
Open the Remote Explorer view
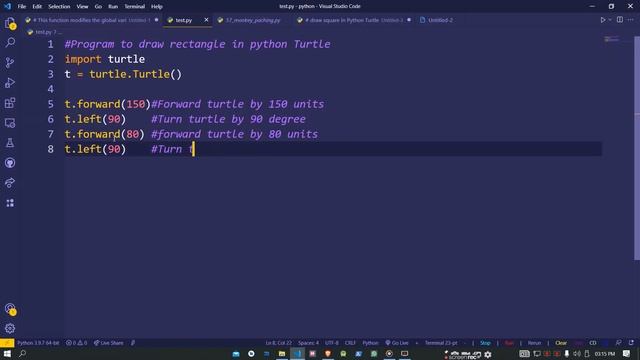coord(10,122)
